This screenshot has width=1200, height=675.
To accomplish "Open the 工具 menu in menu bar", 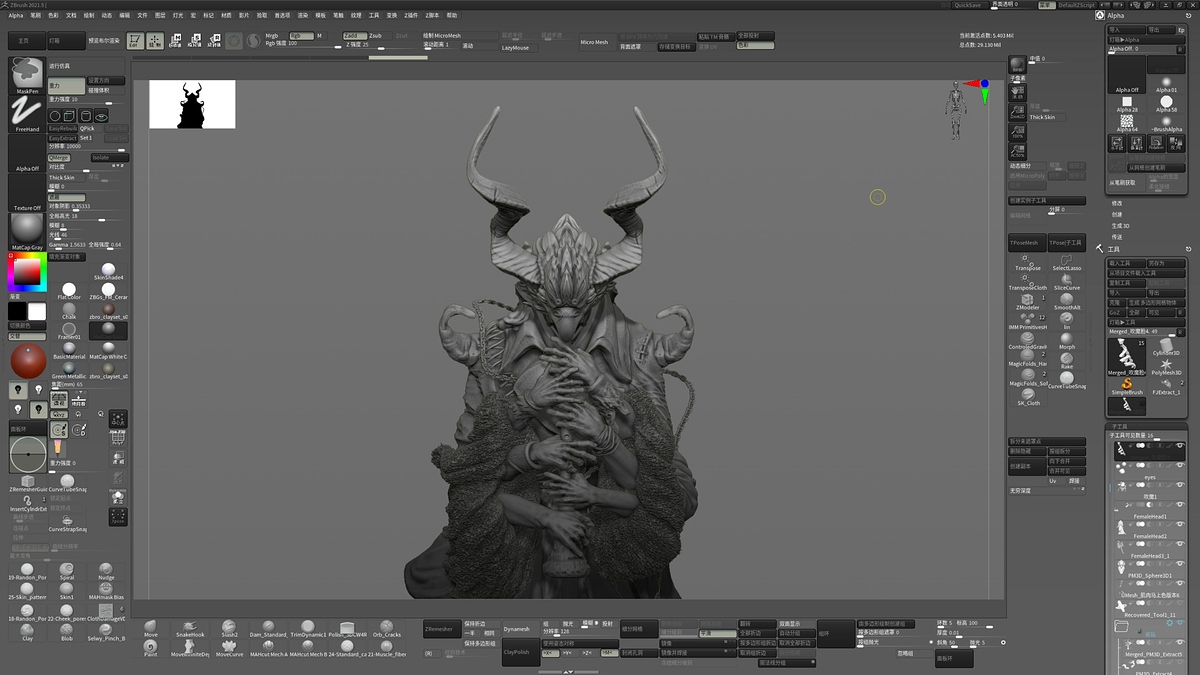I will click(374, 16).
